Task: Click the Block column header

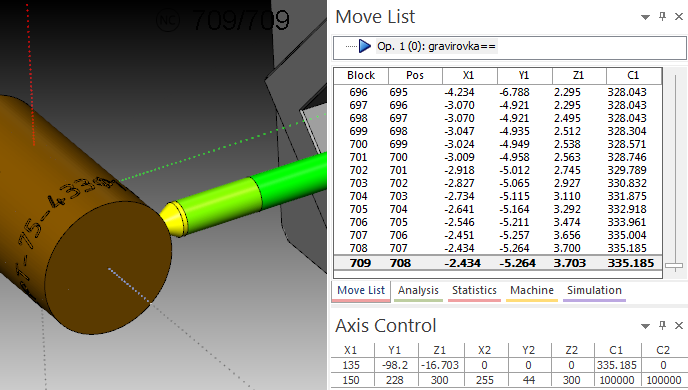Action: [x=361, y=75]
